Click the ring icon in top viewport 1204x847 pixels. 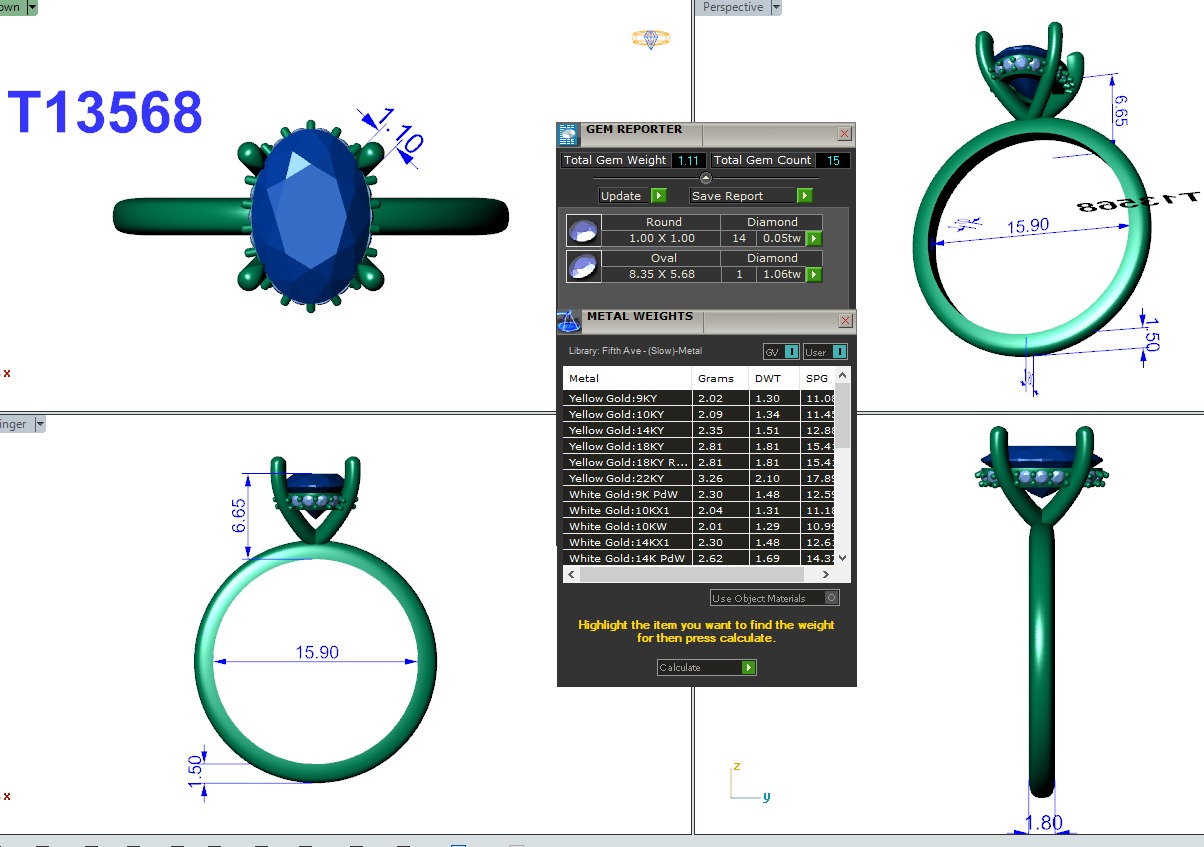coord(650,39)
